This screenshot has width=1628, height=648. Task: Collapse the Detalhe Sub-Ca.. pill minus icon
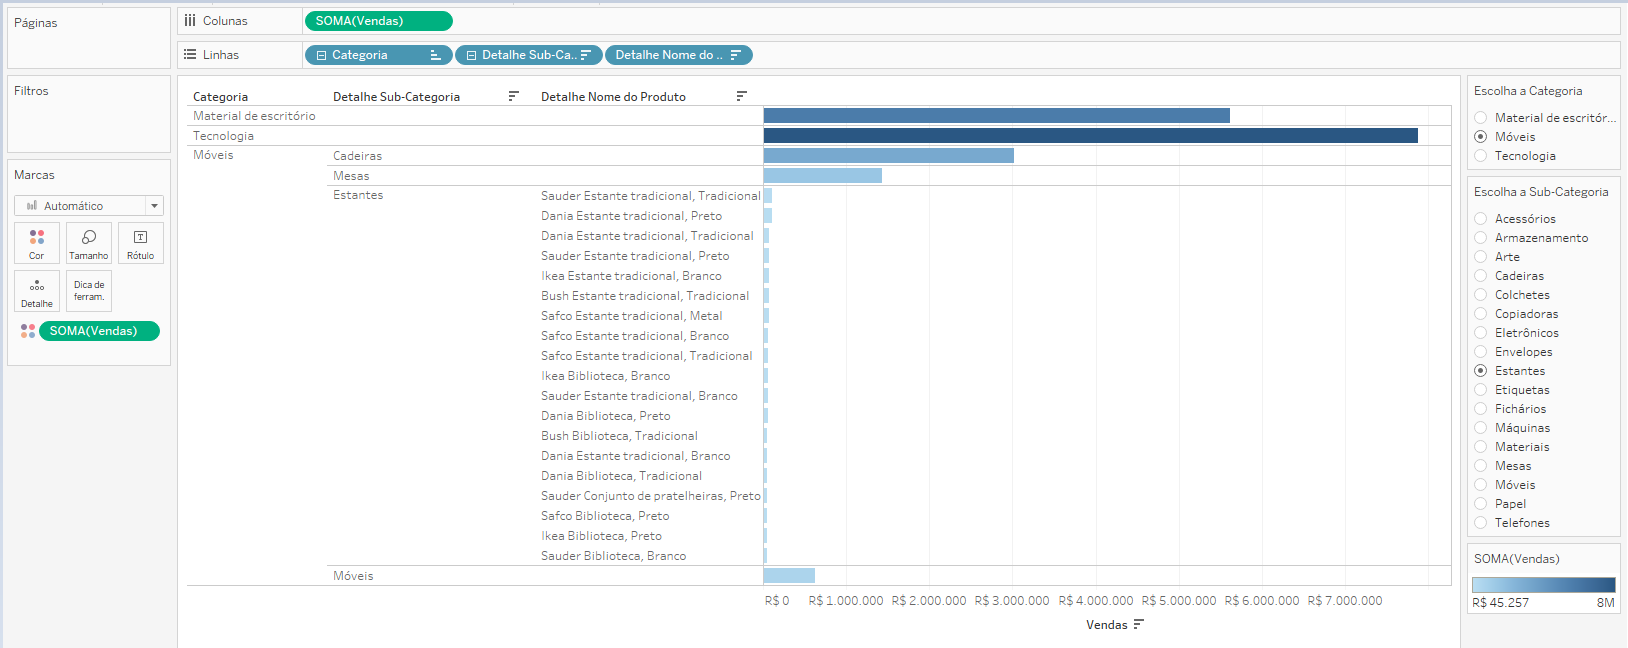click(471, 55)
